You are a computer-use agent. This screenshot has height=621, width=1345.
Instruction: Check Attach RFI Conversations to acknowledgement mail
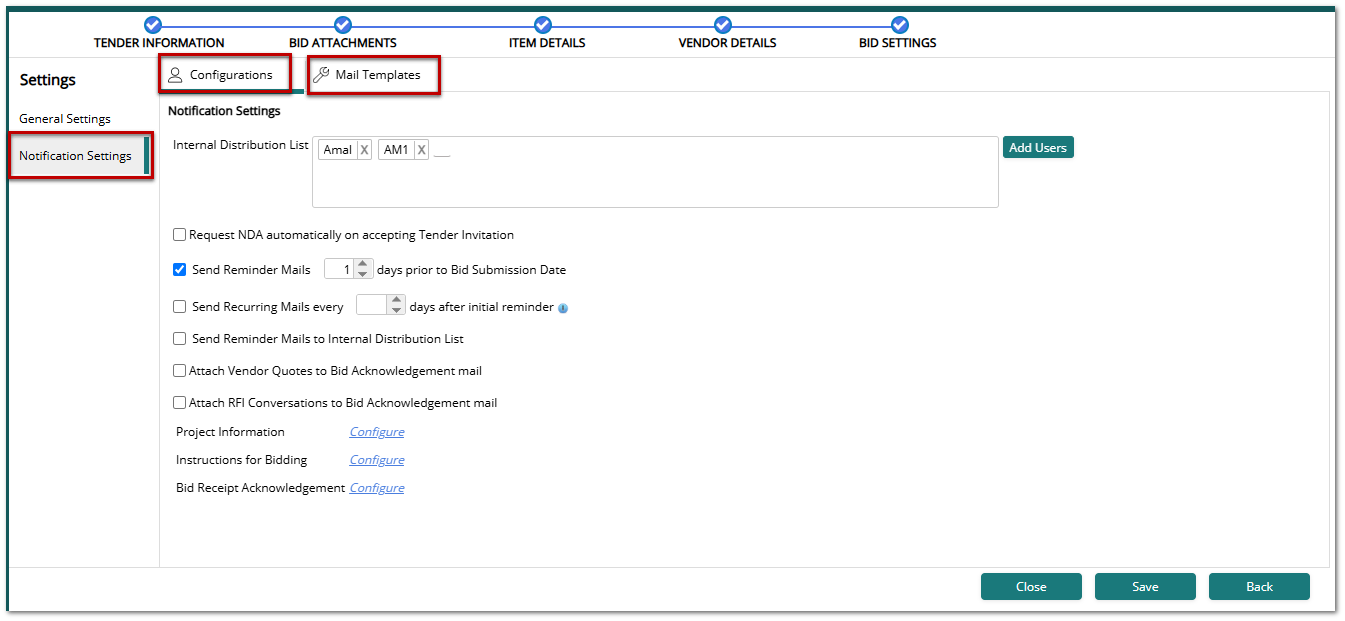[180, 403]
